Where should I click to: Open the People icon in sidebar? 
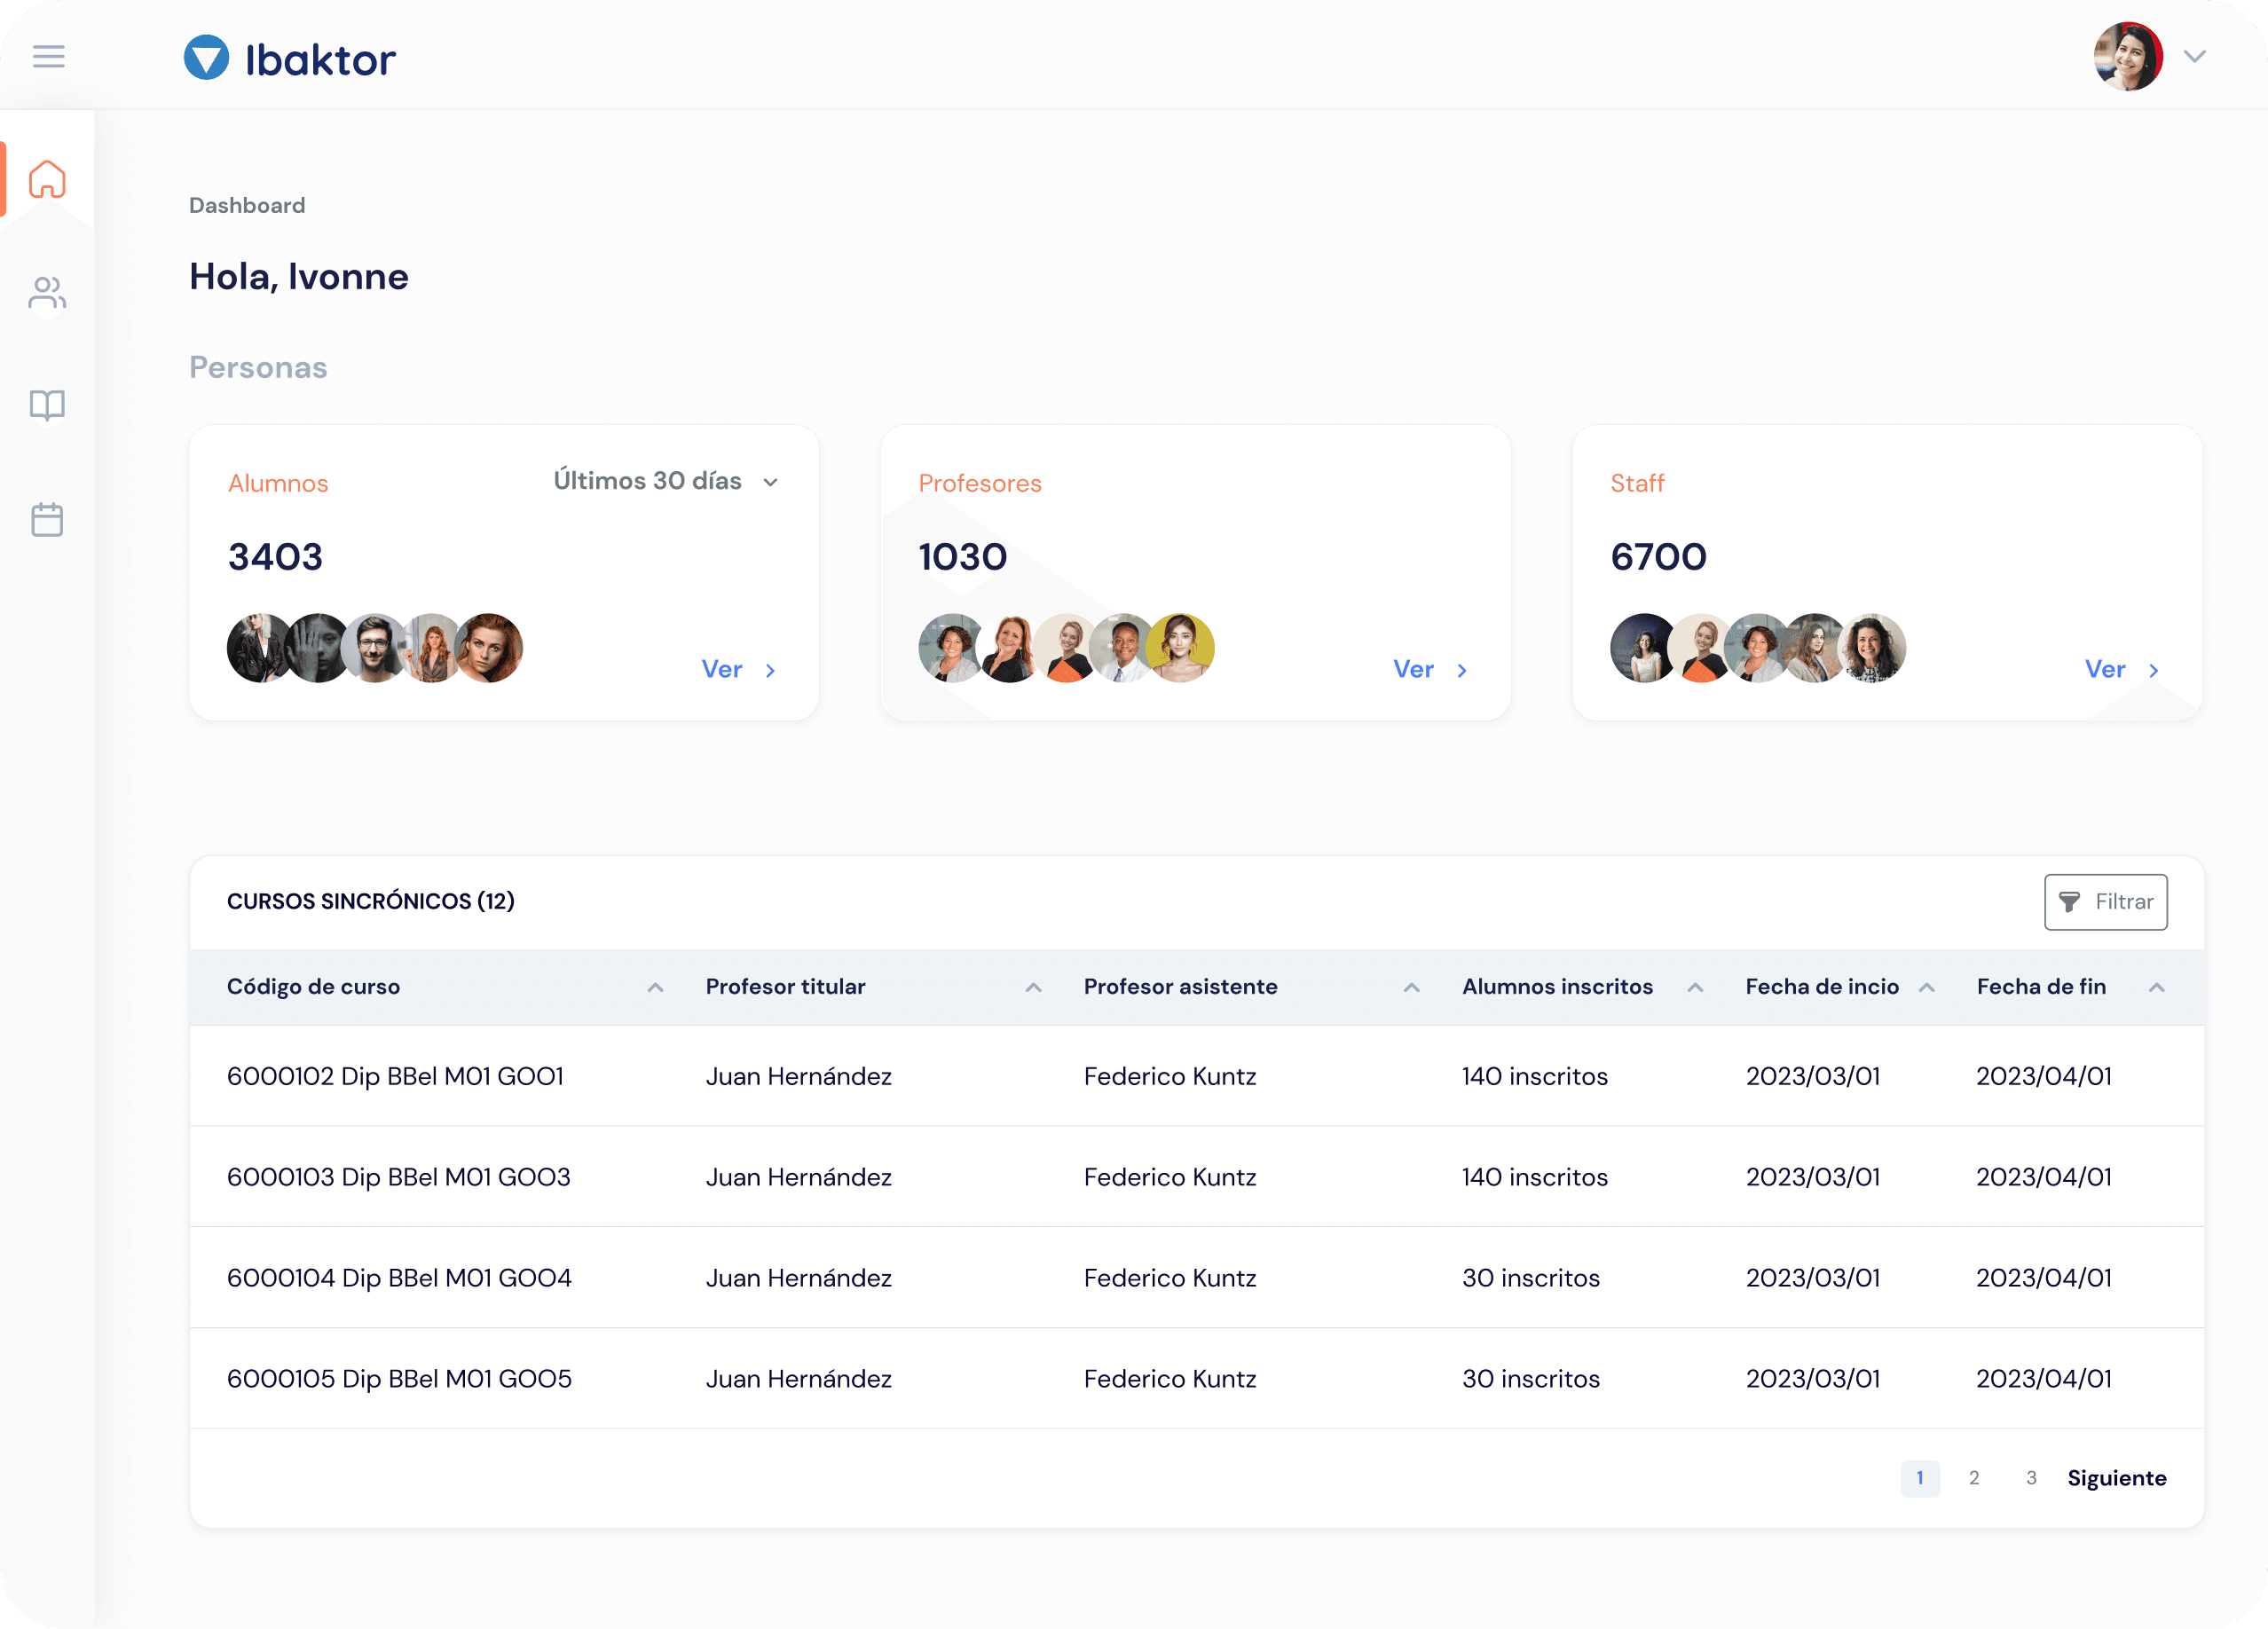coord(47,294)
